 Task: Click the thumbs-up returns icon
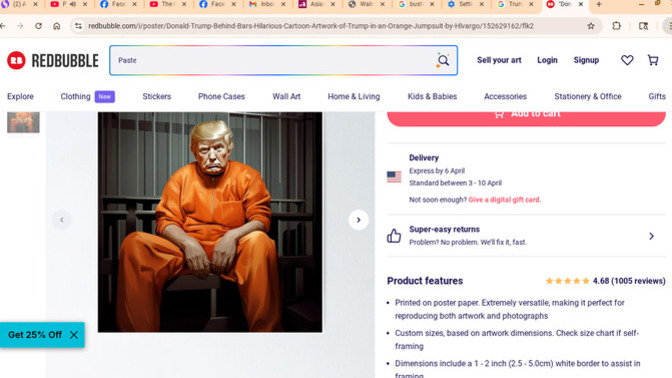(394, 236)
